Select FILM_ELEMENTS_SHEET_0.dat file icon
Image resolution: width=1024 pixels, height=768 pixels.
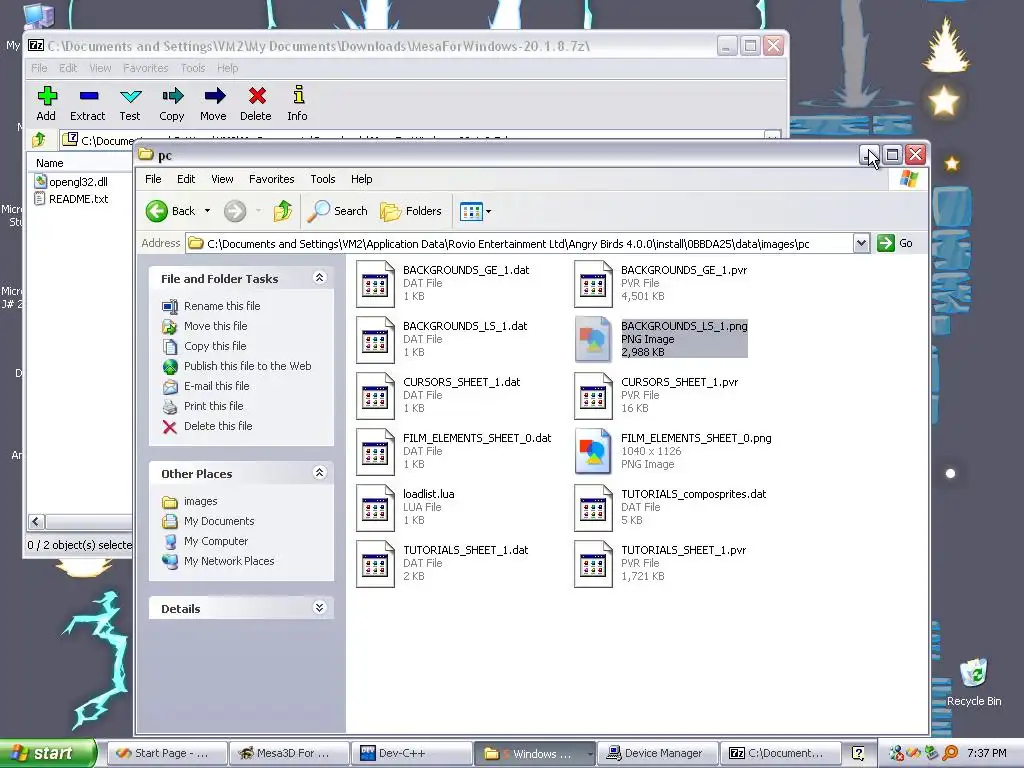[x=376, y=452]
